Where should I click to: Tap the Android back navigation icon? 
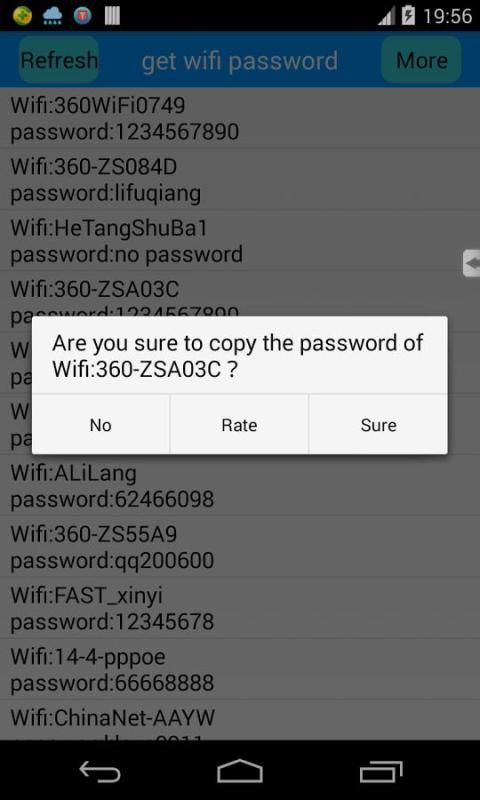click(x=100, y=771)
